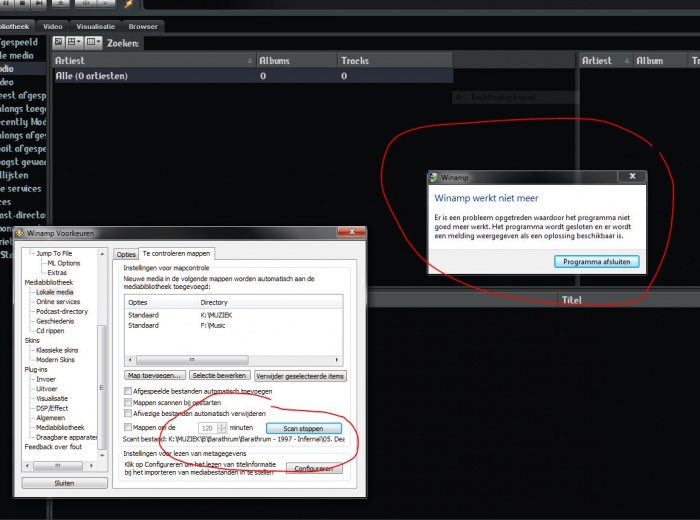
Task: Select Draagbare apparaten plug-ins entry
Action: tap(66, 437)
